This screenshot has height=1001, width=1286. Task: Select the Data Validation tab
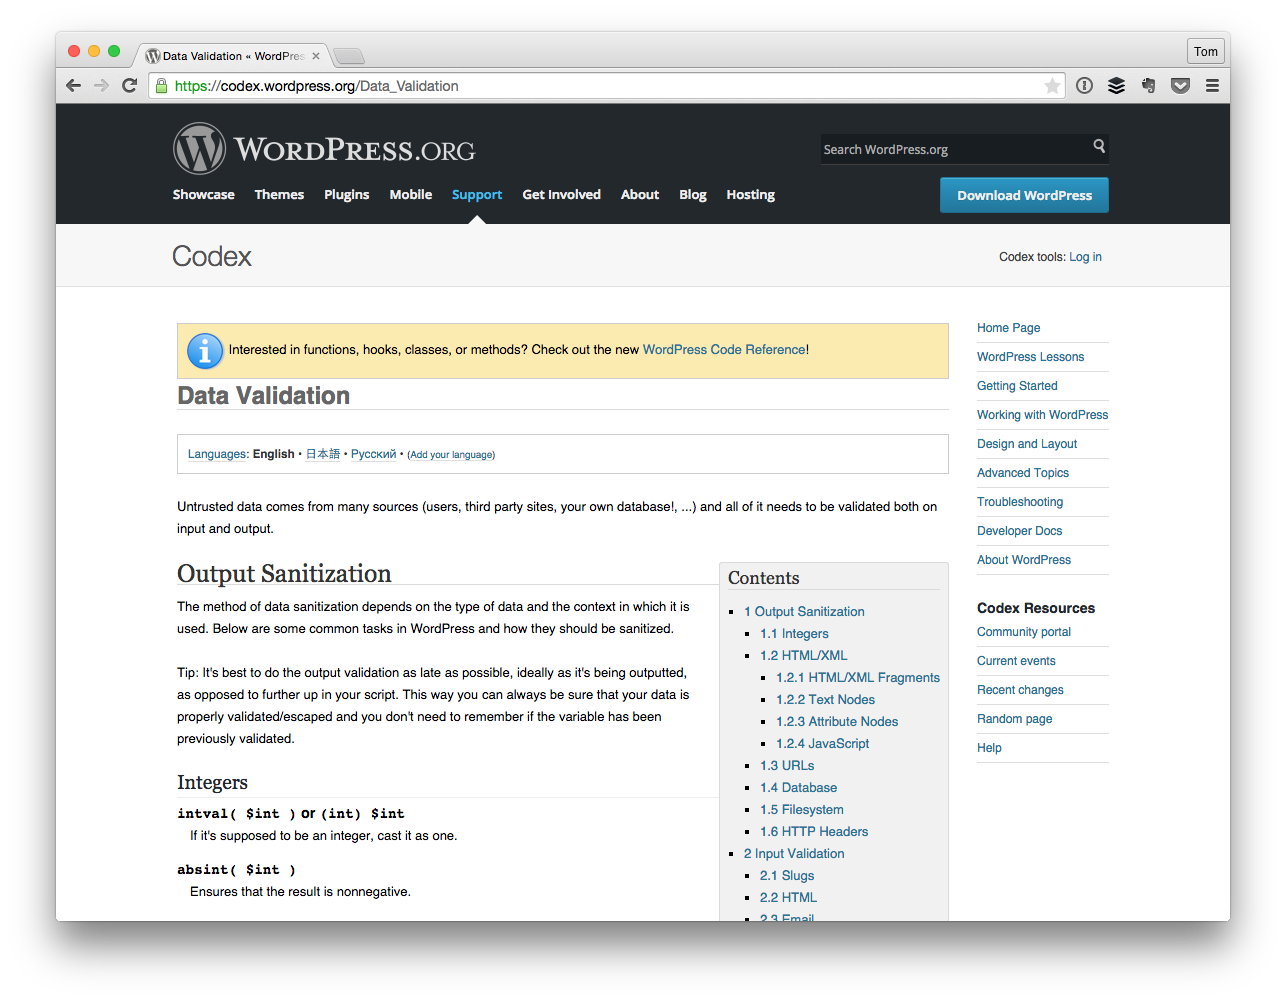click(232, 56)
